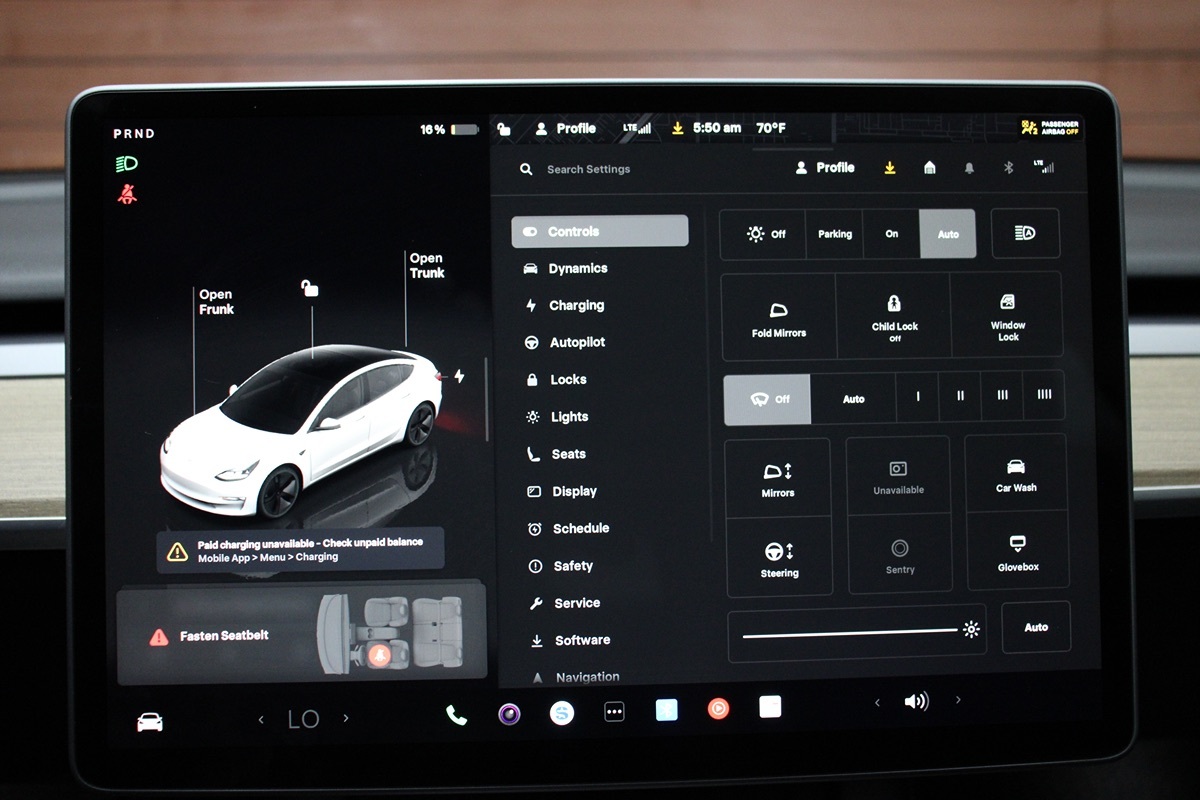Tap the Fold Mirrors icon
Image resolution: width=1200 pixels, height=800 pixels.
pyautogui.click(x=778, y=317)
